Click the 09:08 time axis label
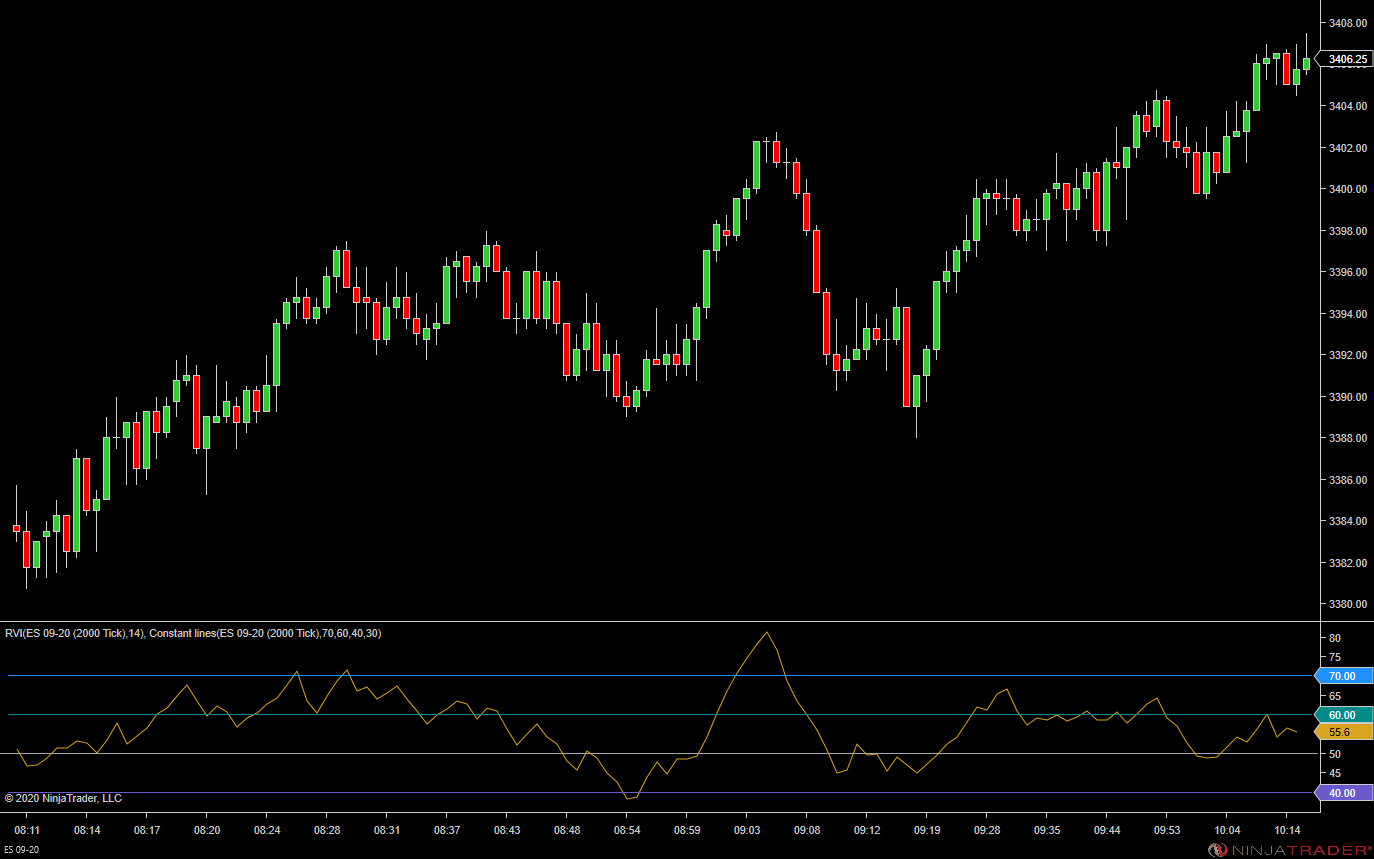Viewport: 1374px width, 859px height. click(x=807, y=831)
